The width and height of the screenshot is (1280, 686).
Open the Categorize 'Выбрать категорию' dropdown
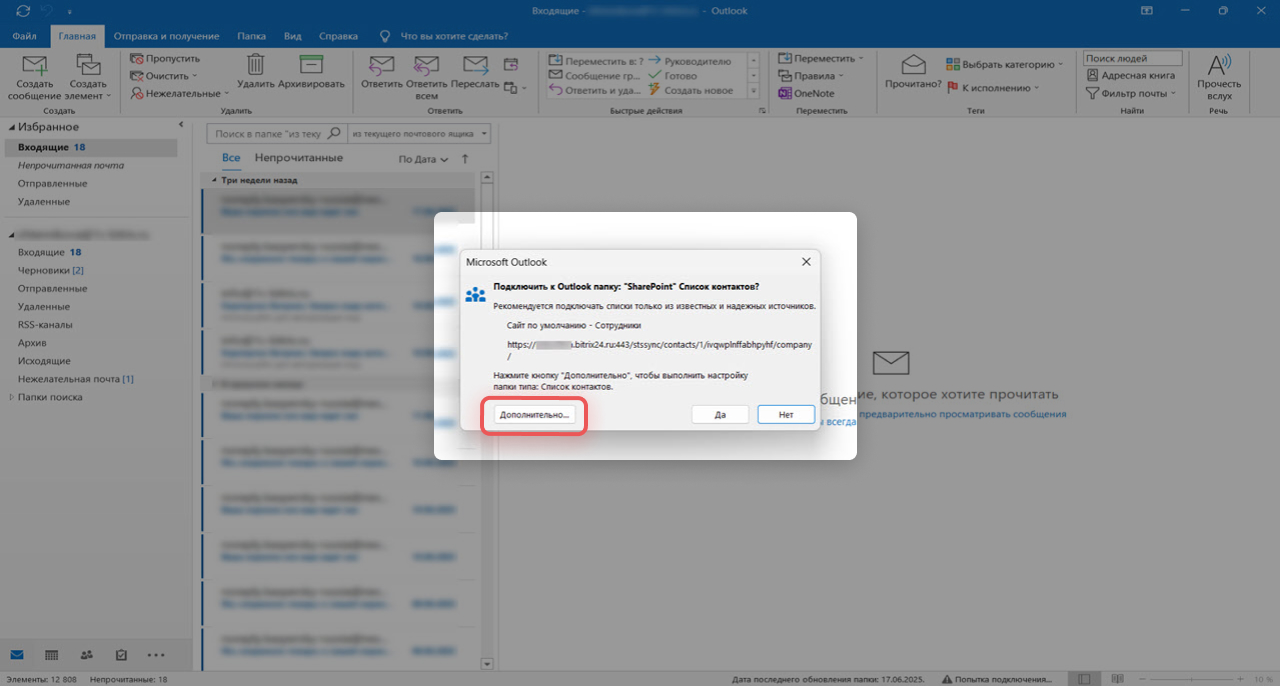pyautogui.click(x=1005, y=64)
